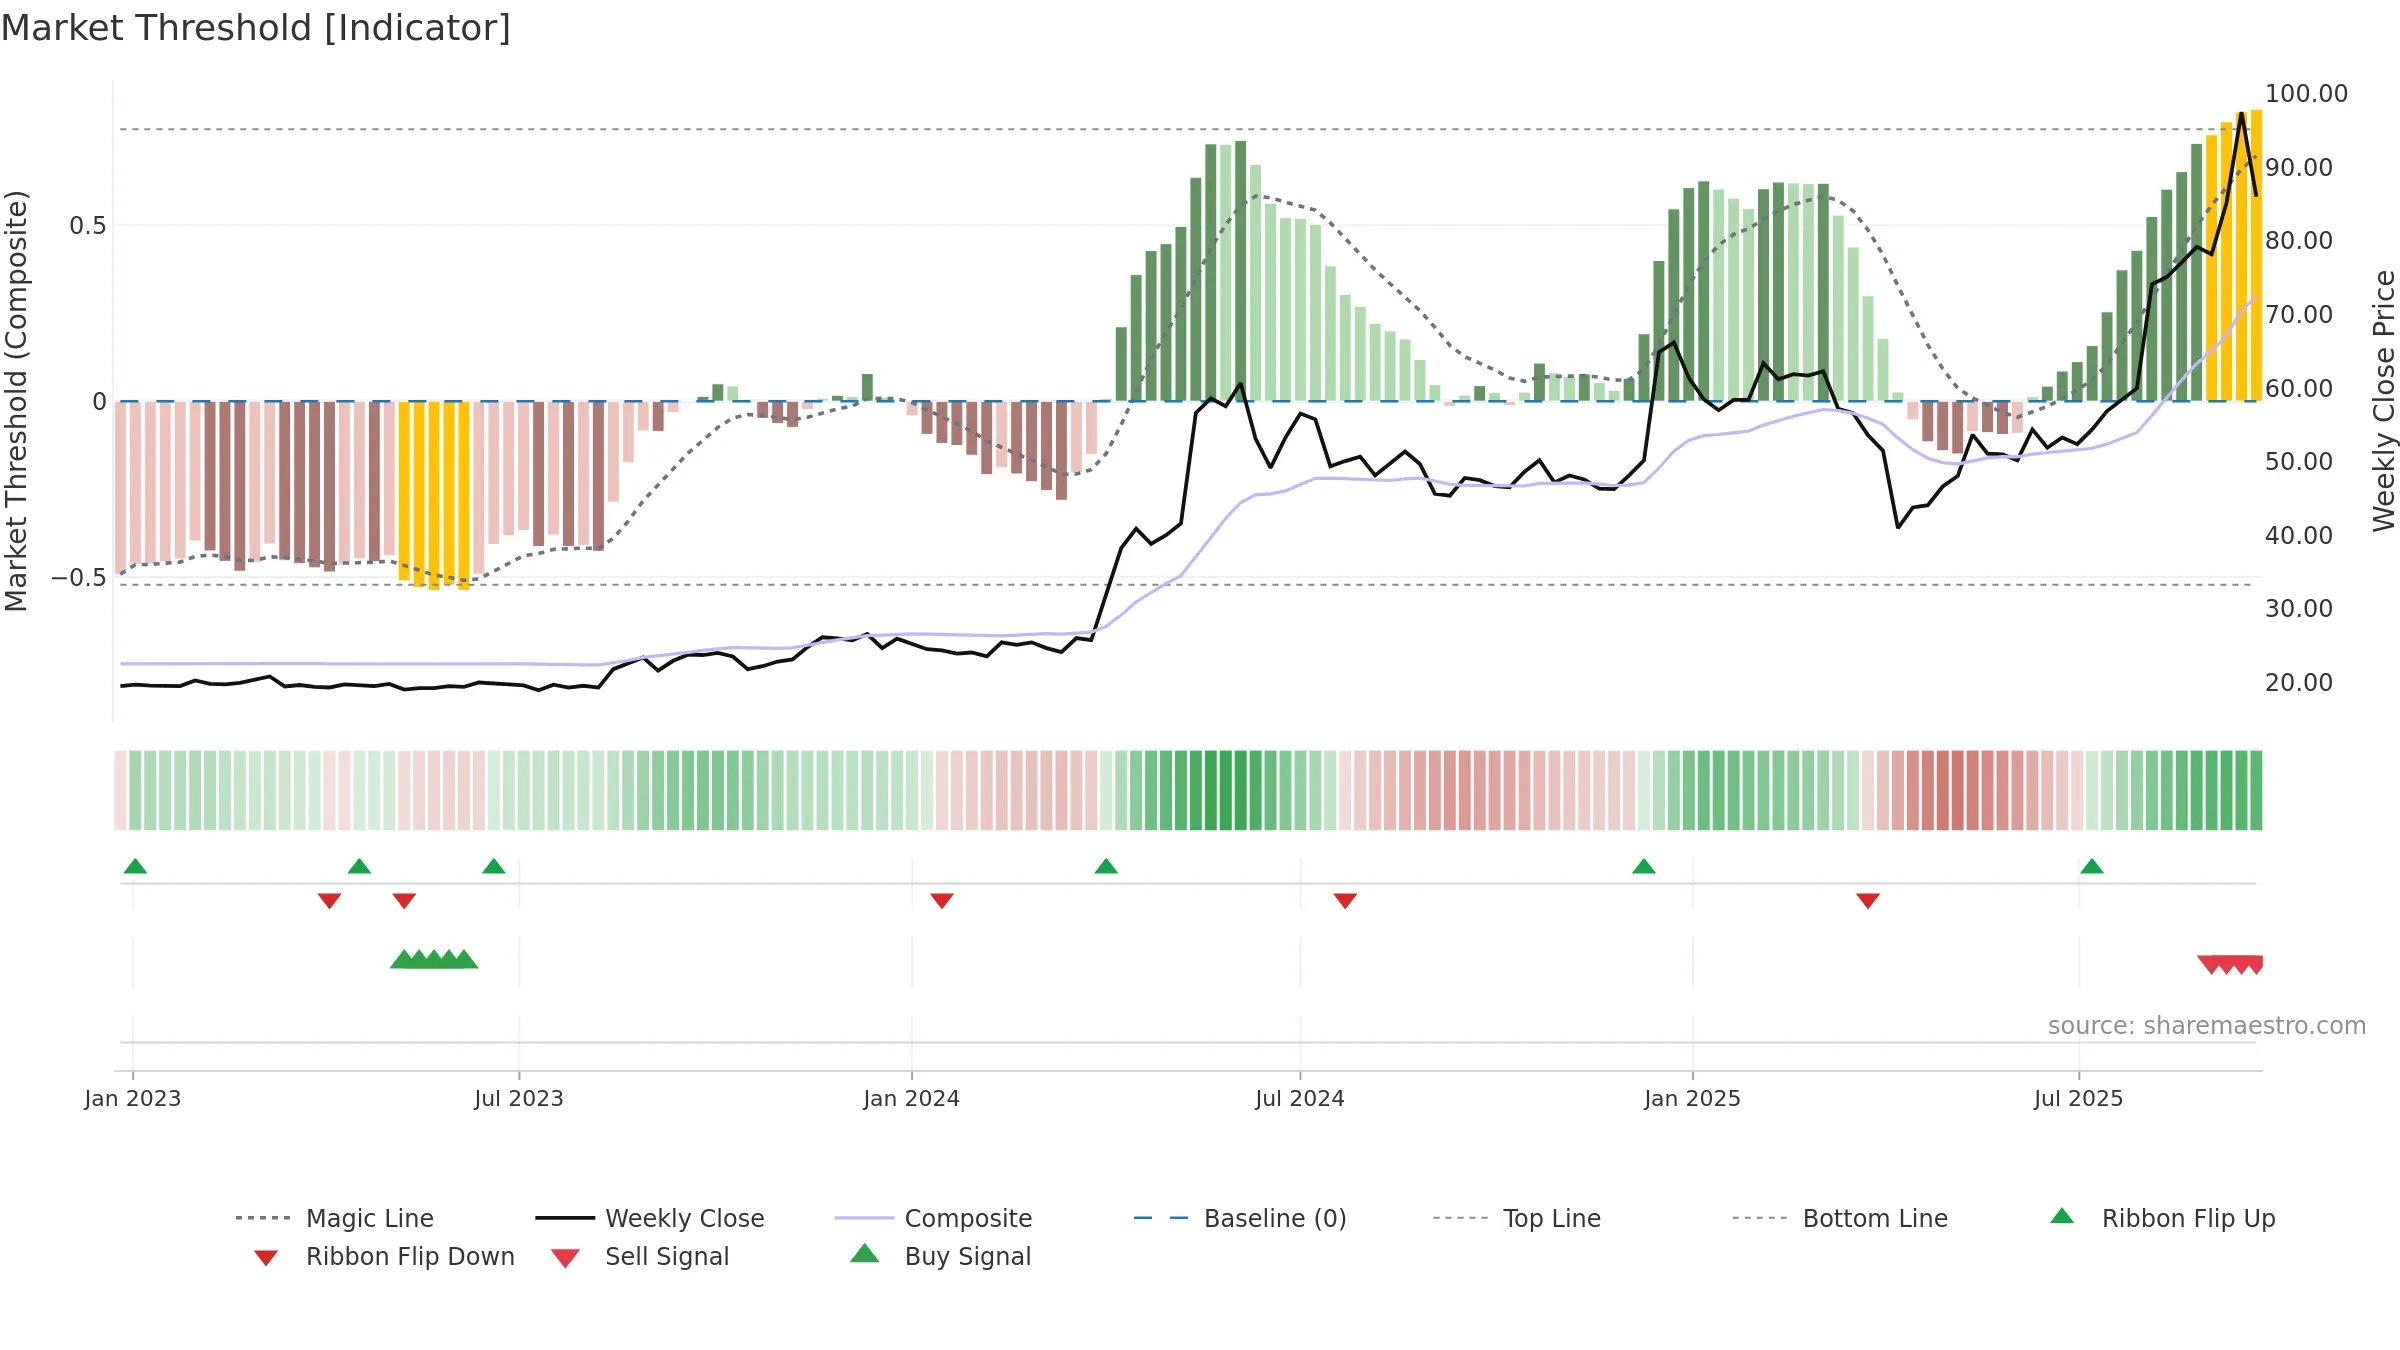
Task: Click the Jul 2023 x-axis label
Action: pos(519,1098)
